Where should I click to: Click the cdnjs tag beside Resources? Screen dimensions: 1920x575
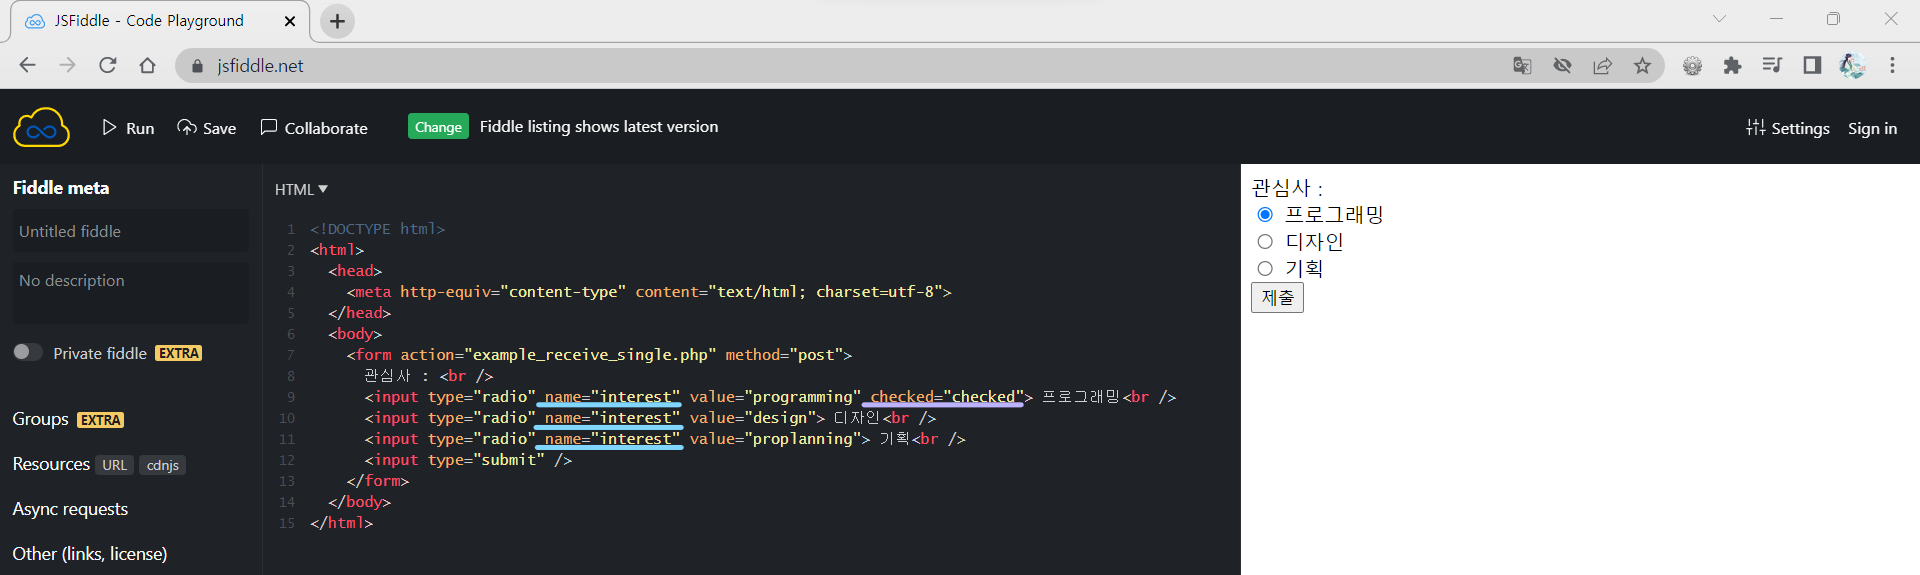point(162,465)
